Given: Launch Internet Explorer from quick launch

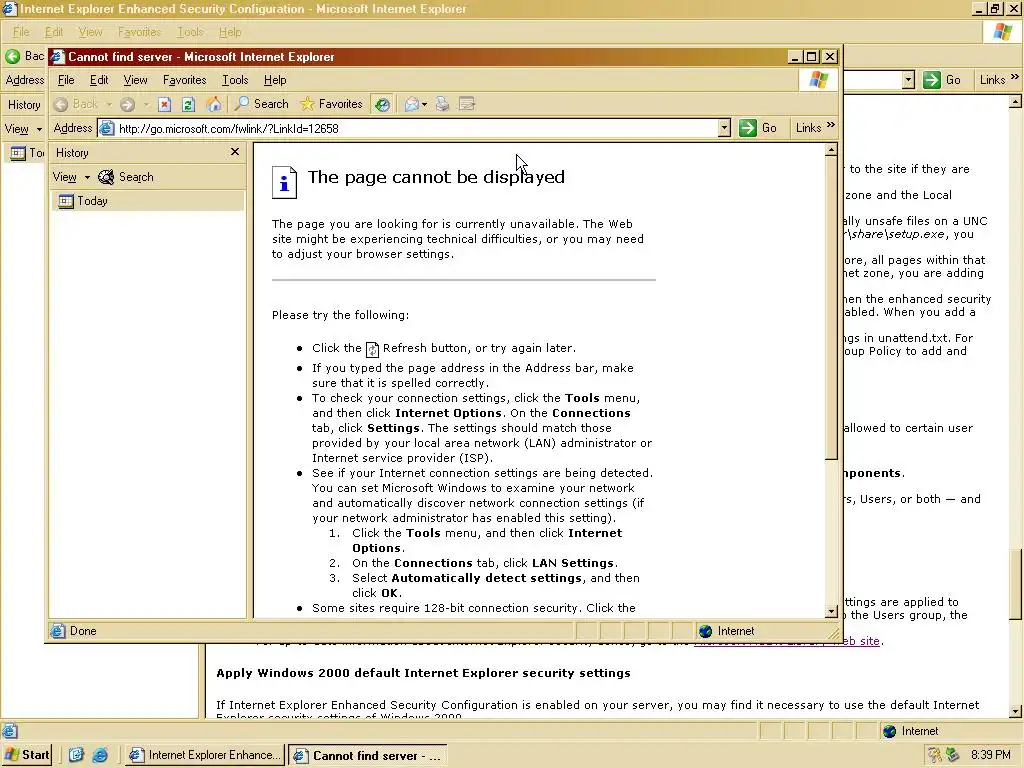Looking at the screenshot, I should click(100, 755).
